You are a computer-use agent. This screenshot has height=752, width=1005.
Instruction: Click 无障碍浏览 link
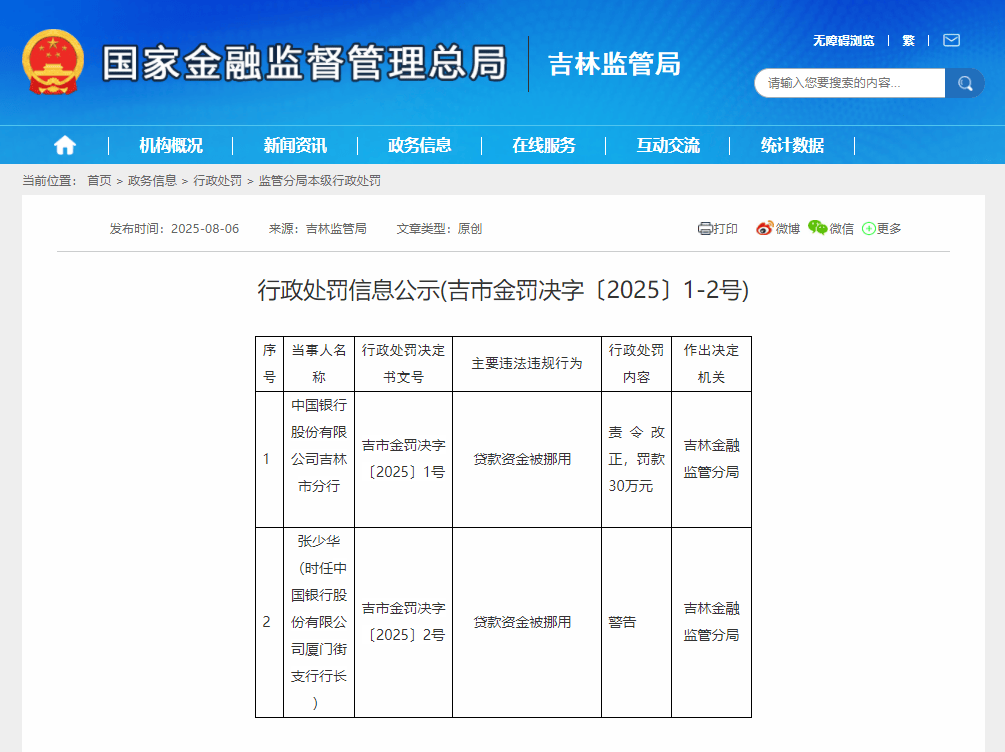(x=843, y=41)
